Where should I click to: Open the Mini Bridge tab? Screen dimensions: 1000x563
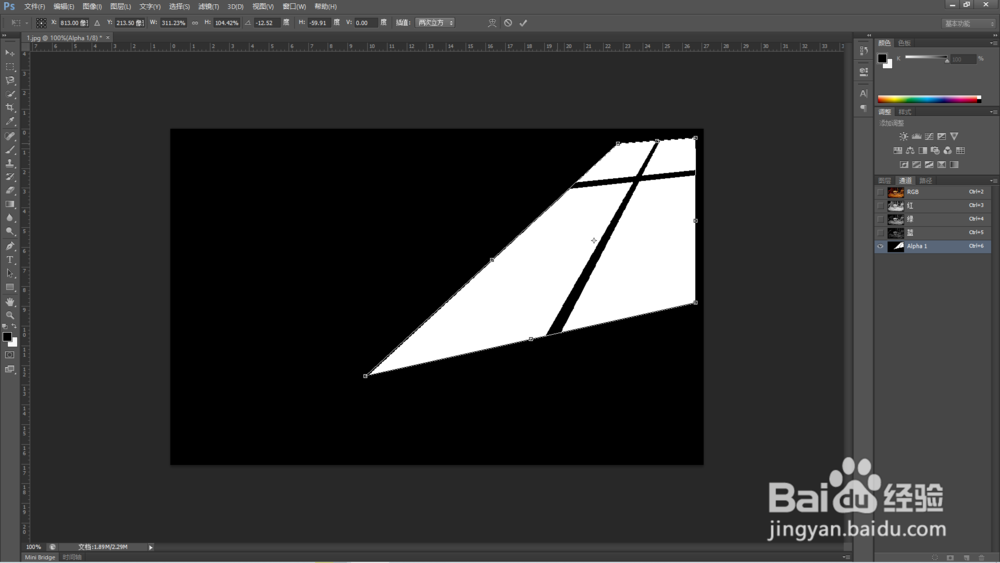(40, 557)
